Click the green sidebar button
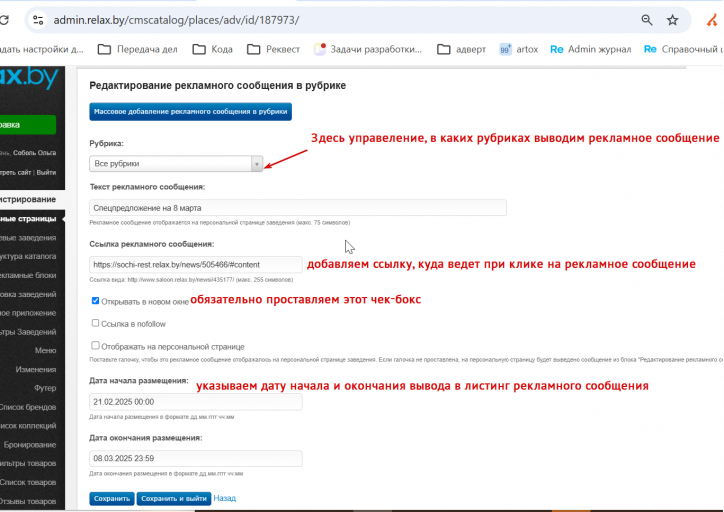724x512 pixels. coord(28,125)
